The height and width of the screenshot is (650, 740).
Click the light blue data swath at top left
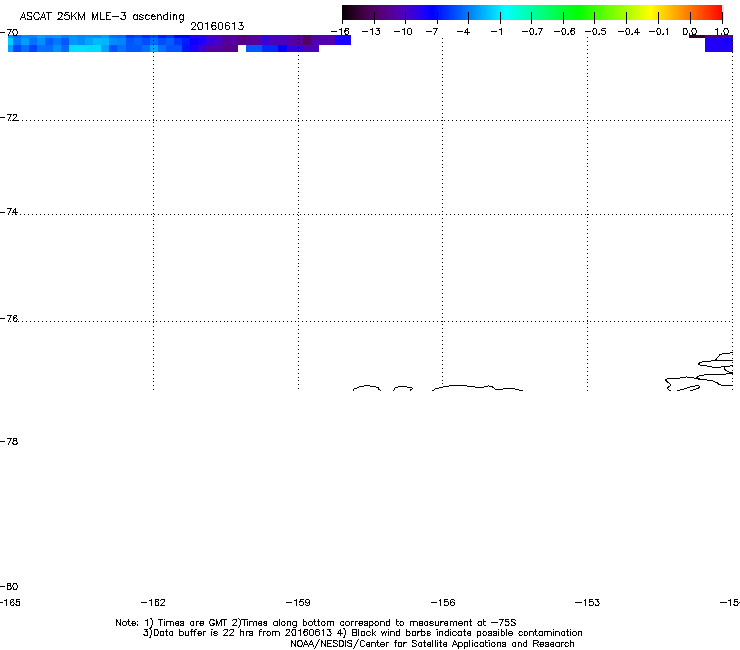tap(85, 43)
